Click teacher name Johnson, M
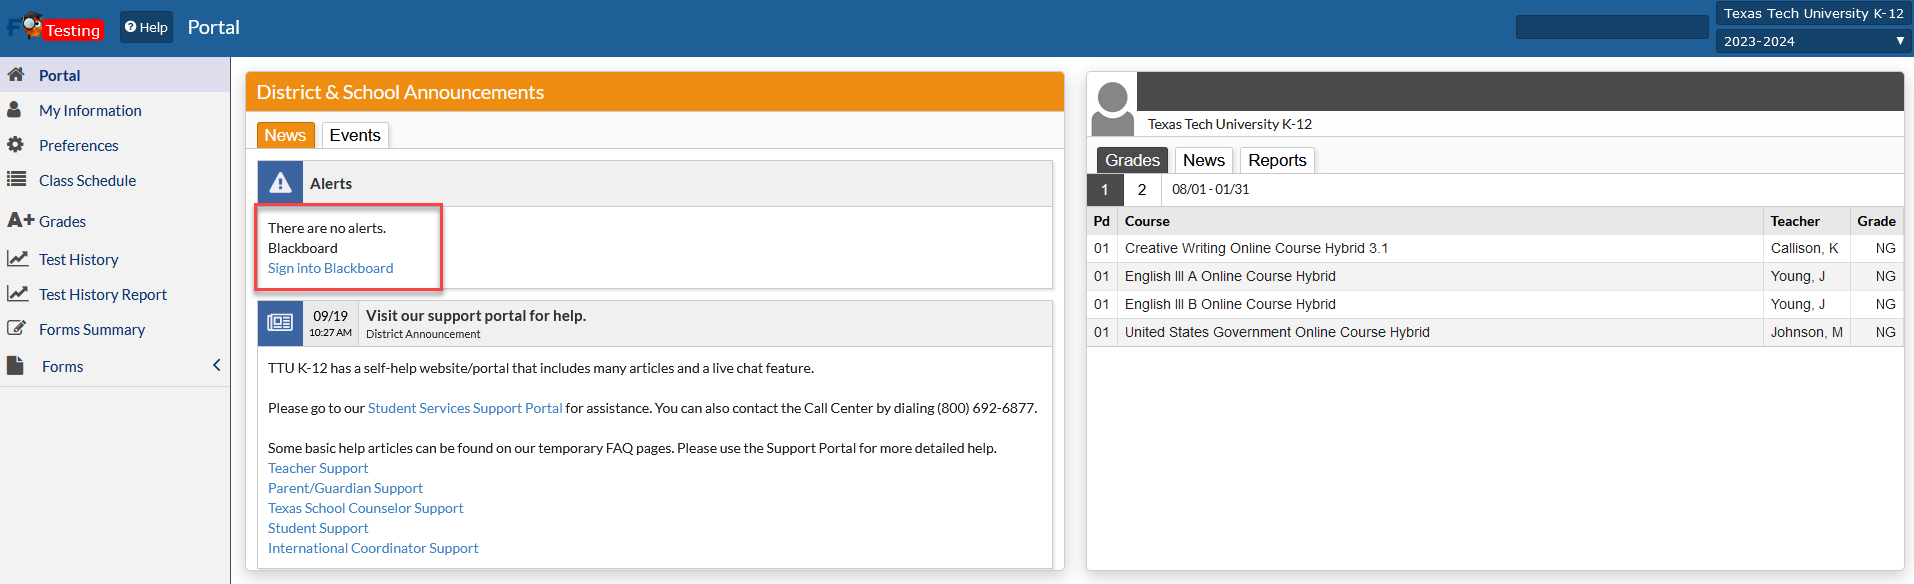The width and height of the screenshot is (1914, 584). (x=1806, y=332)
